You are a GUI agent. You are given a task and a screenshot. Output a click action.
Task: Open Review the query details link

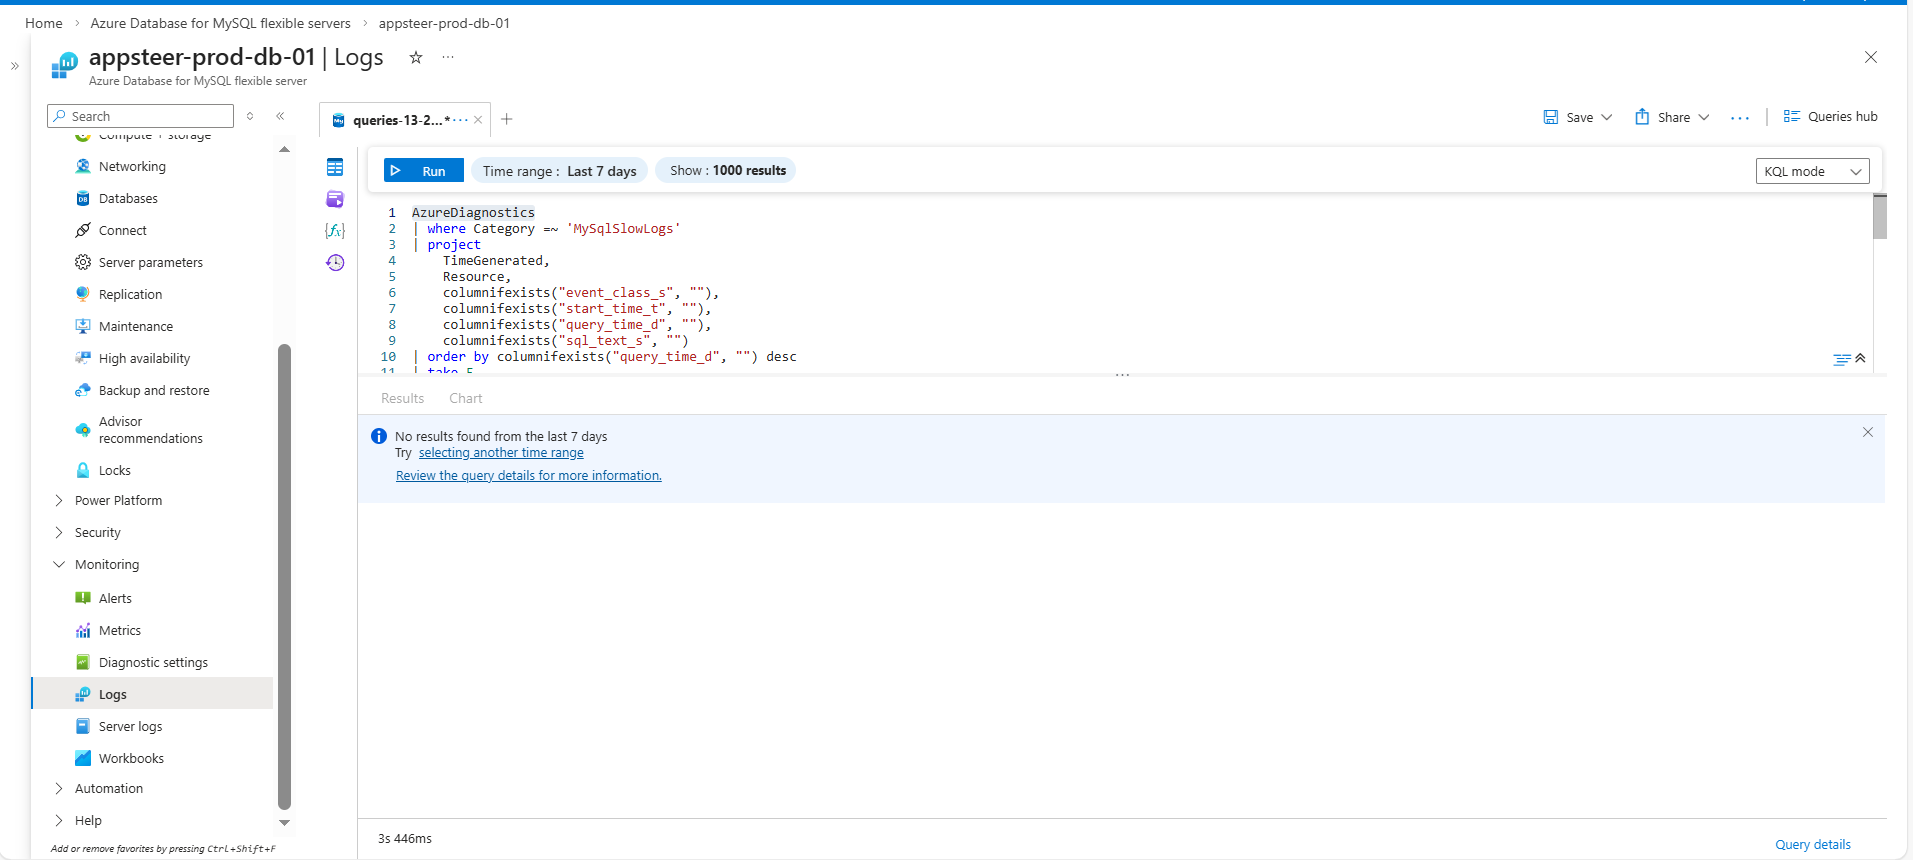click(529, 476)
